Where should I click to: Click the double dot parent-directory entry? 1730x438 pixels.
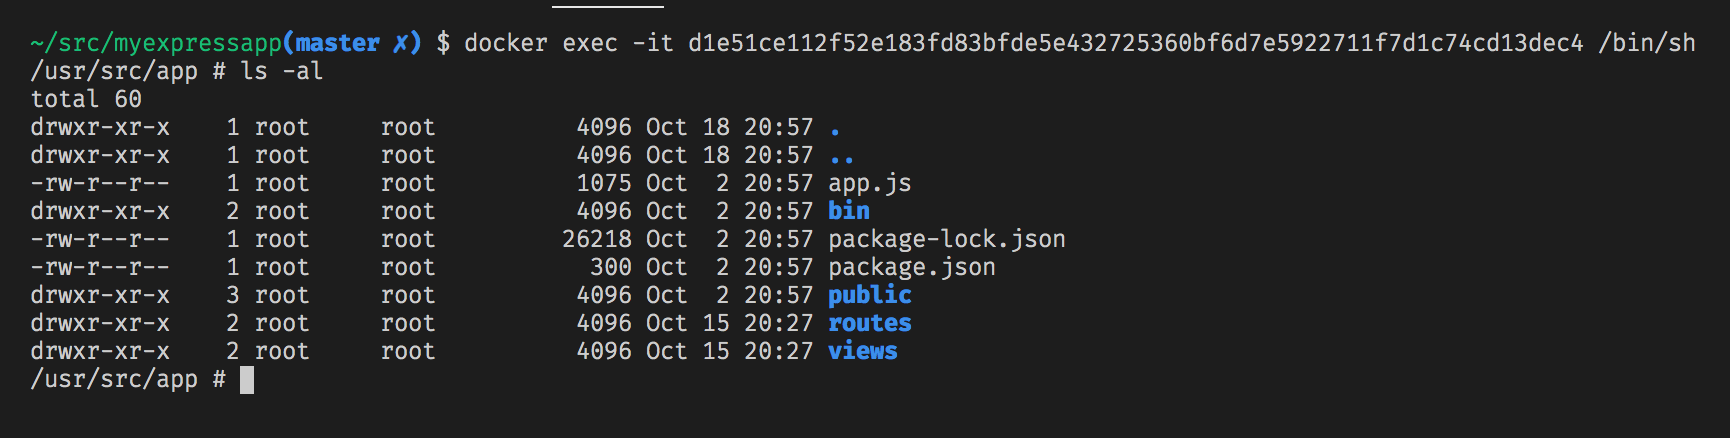(x=842, y=158)
